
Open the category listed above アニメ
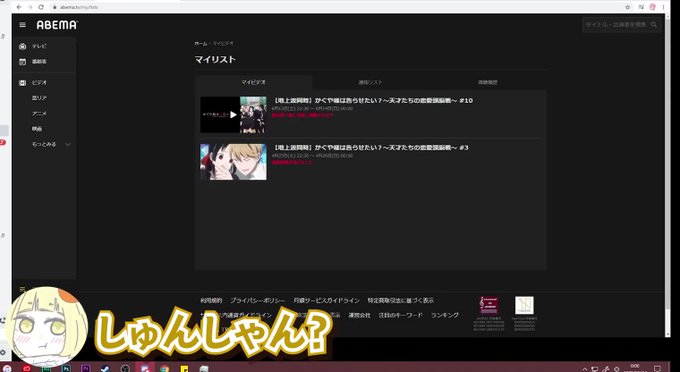tap(39, 98)
